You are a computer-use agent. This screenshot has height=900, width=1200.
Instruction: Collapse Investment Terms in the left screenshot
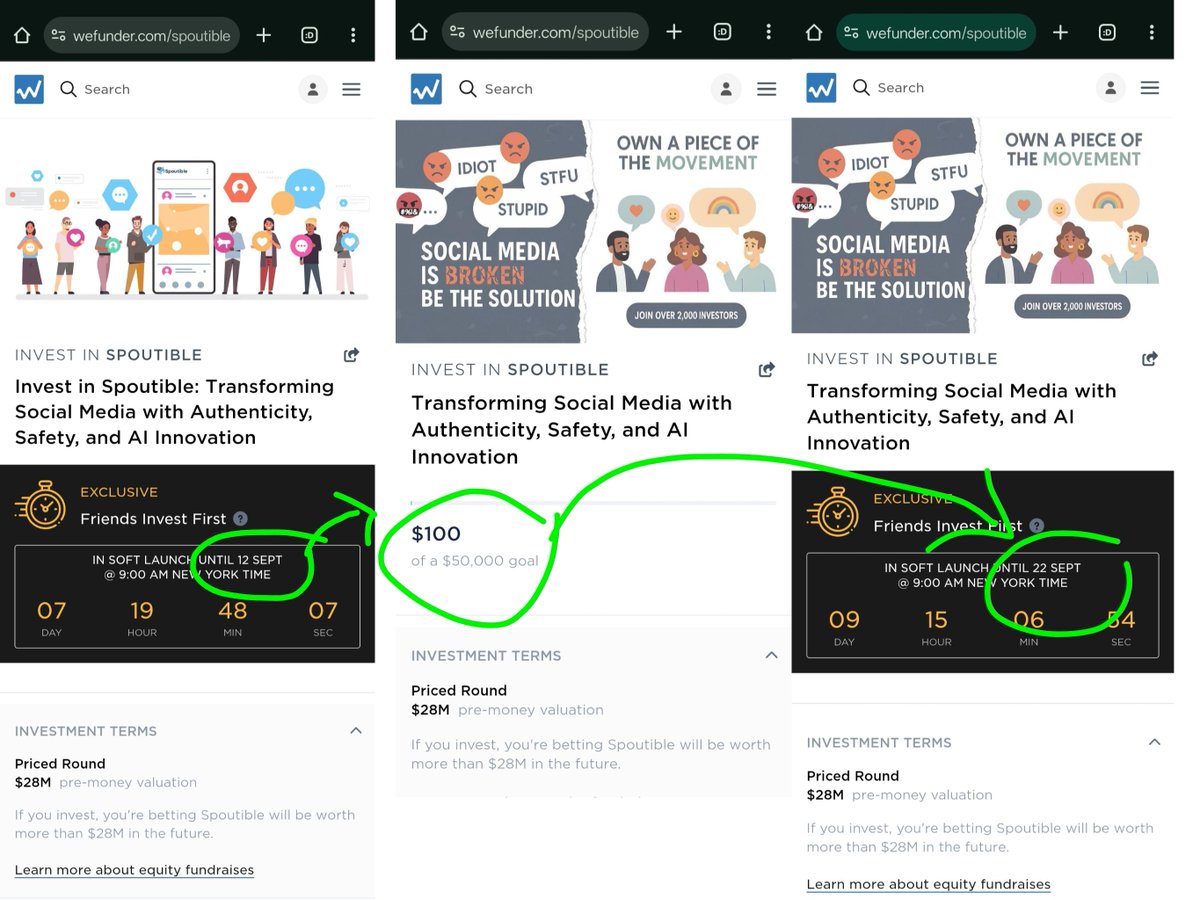coord(356,731)
